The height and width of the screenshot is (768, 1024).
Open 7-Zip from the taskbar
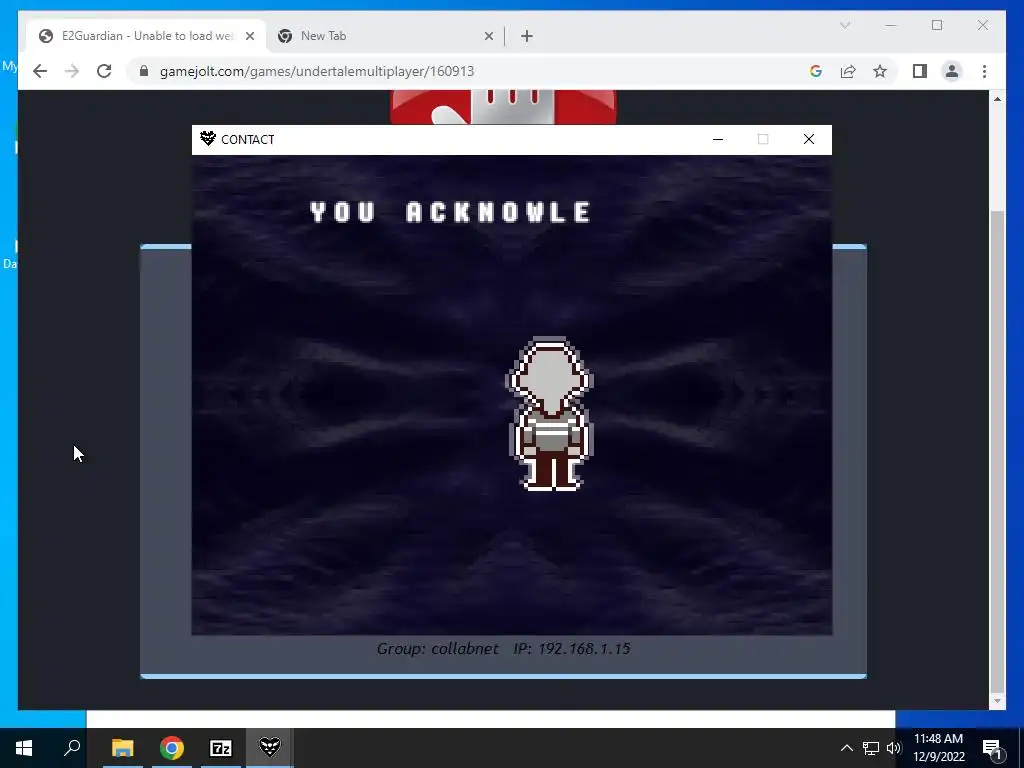[x=221, y=748]
